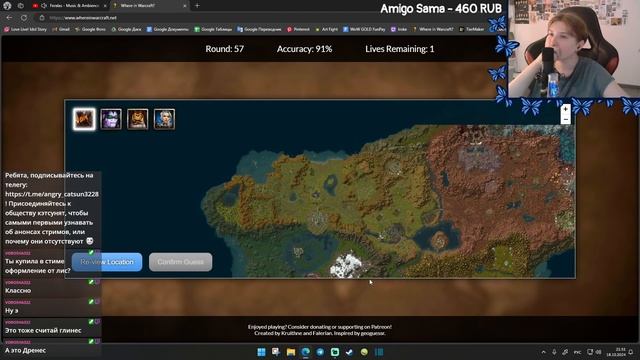This screenshot has width=640, height=360.
Task: Open Google Диск bookmark
Action: click(x=126, y=29)
